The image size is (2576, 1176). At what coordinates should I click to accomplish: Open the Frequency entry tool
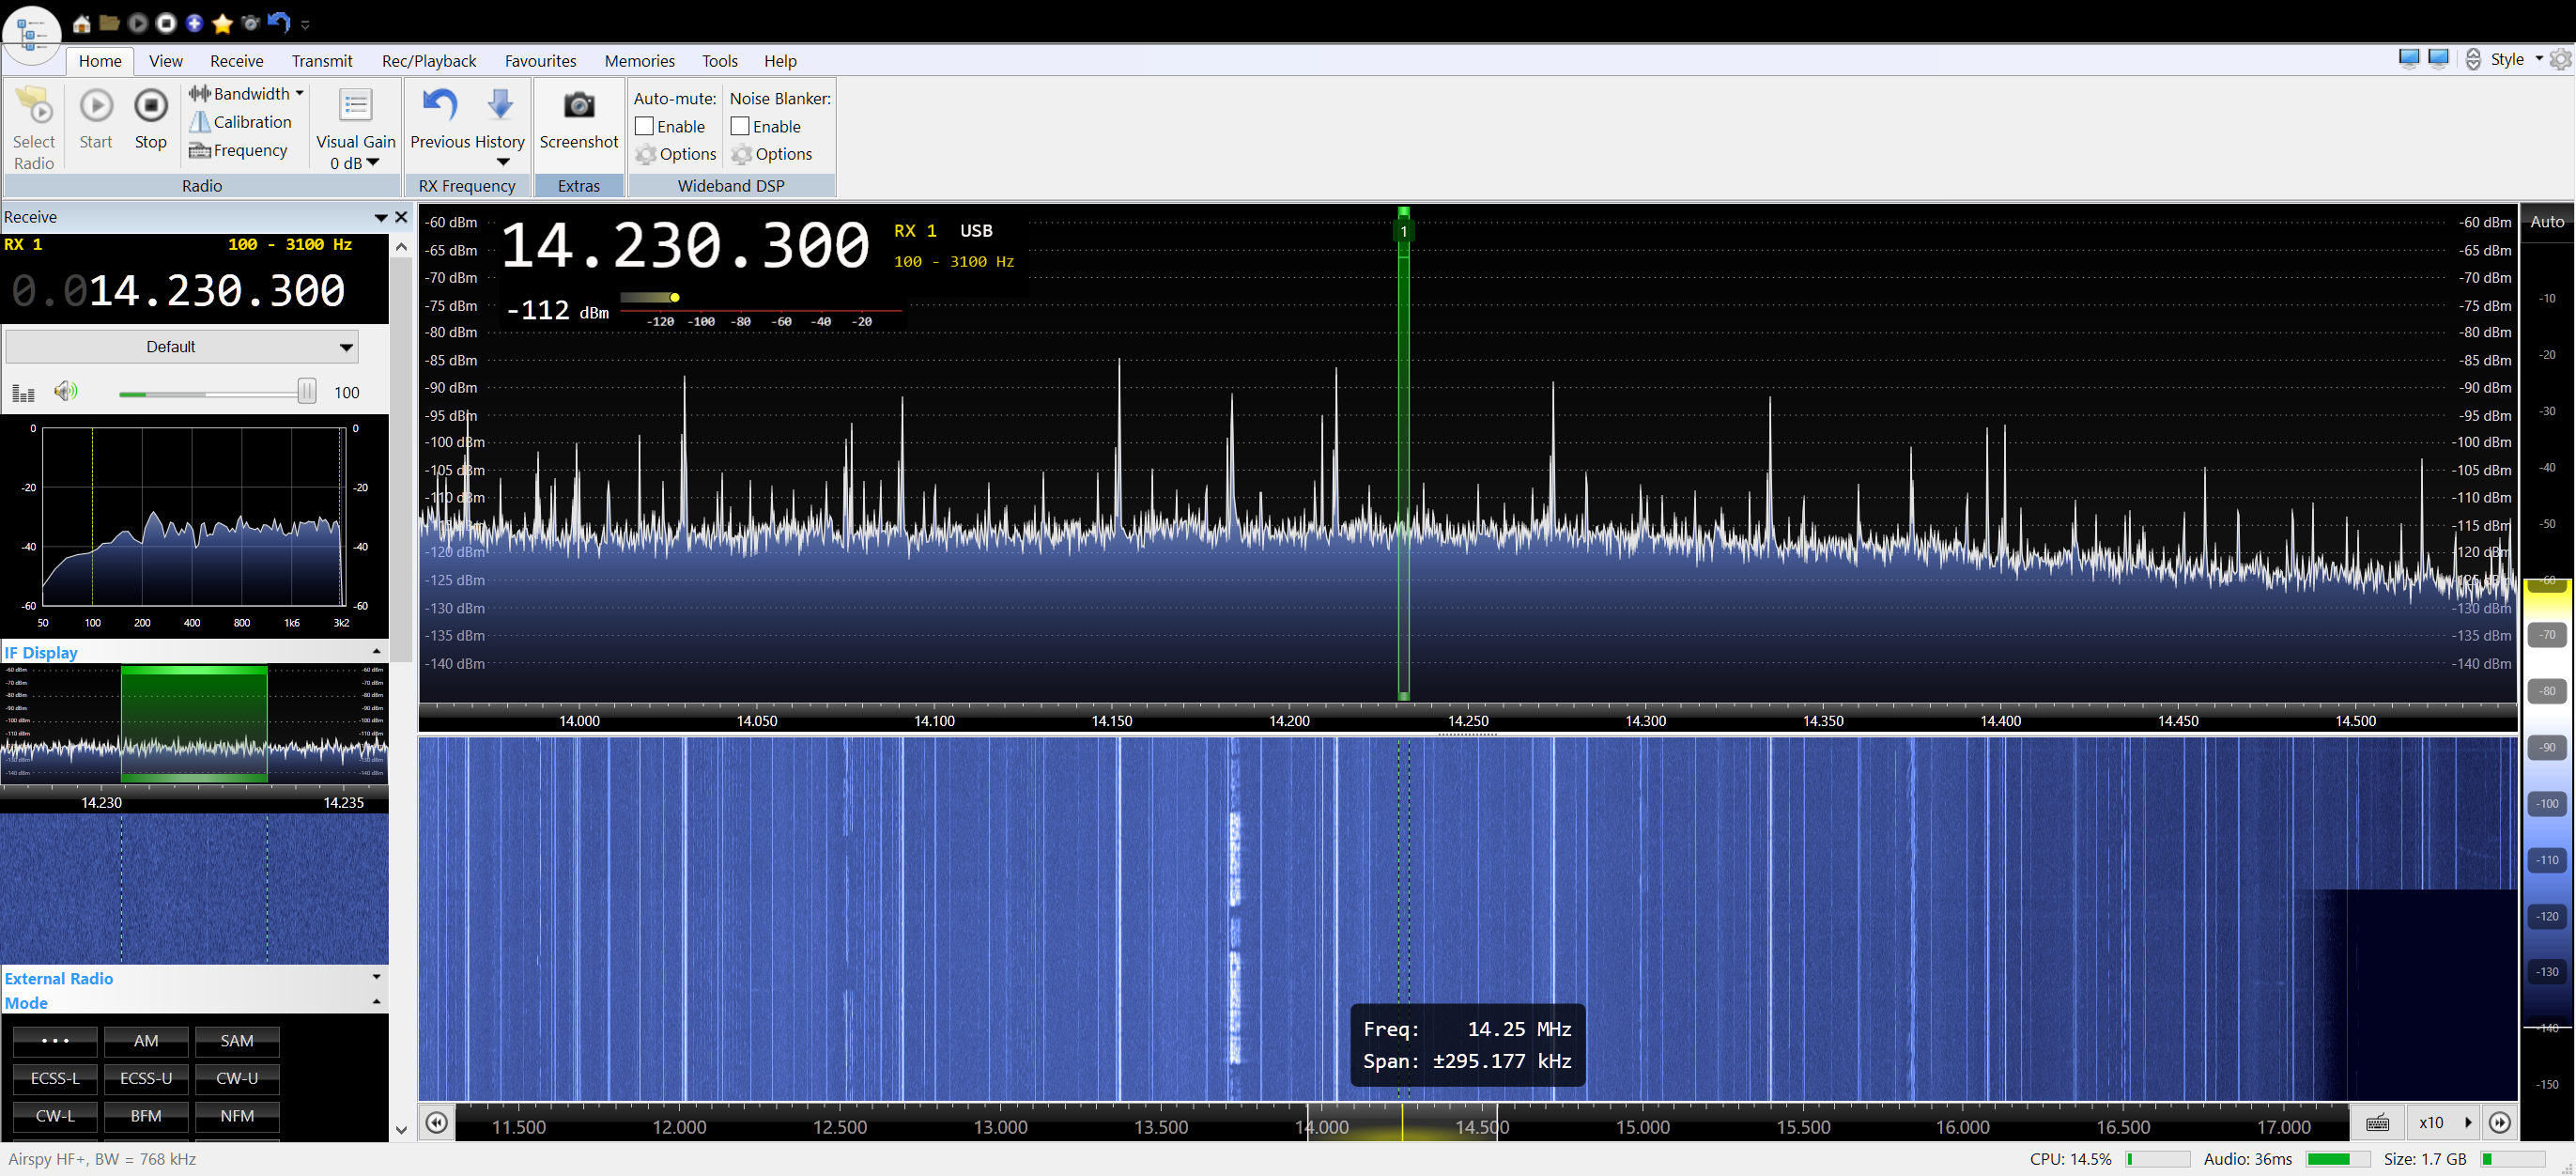[238, 150]
